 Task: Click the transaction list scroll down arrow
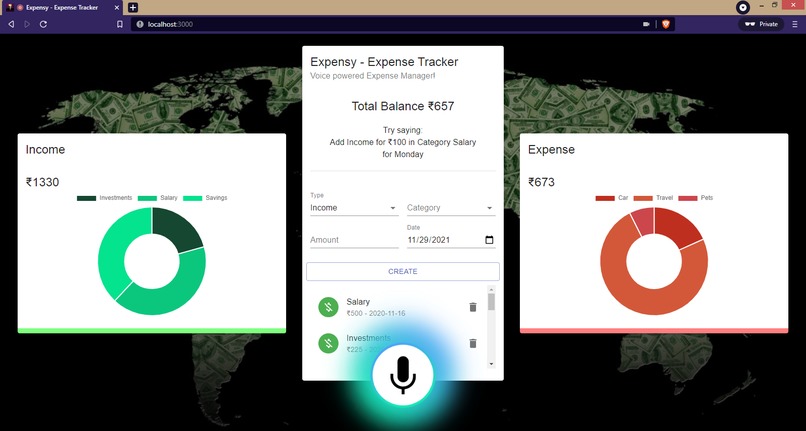[x=491, y=364]
